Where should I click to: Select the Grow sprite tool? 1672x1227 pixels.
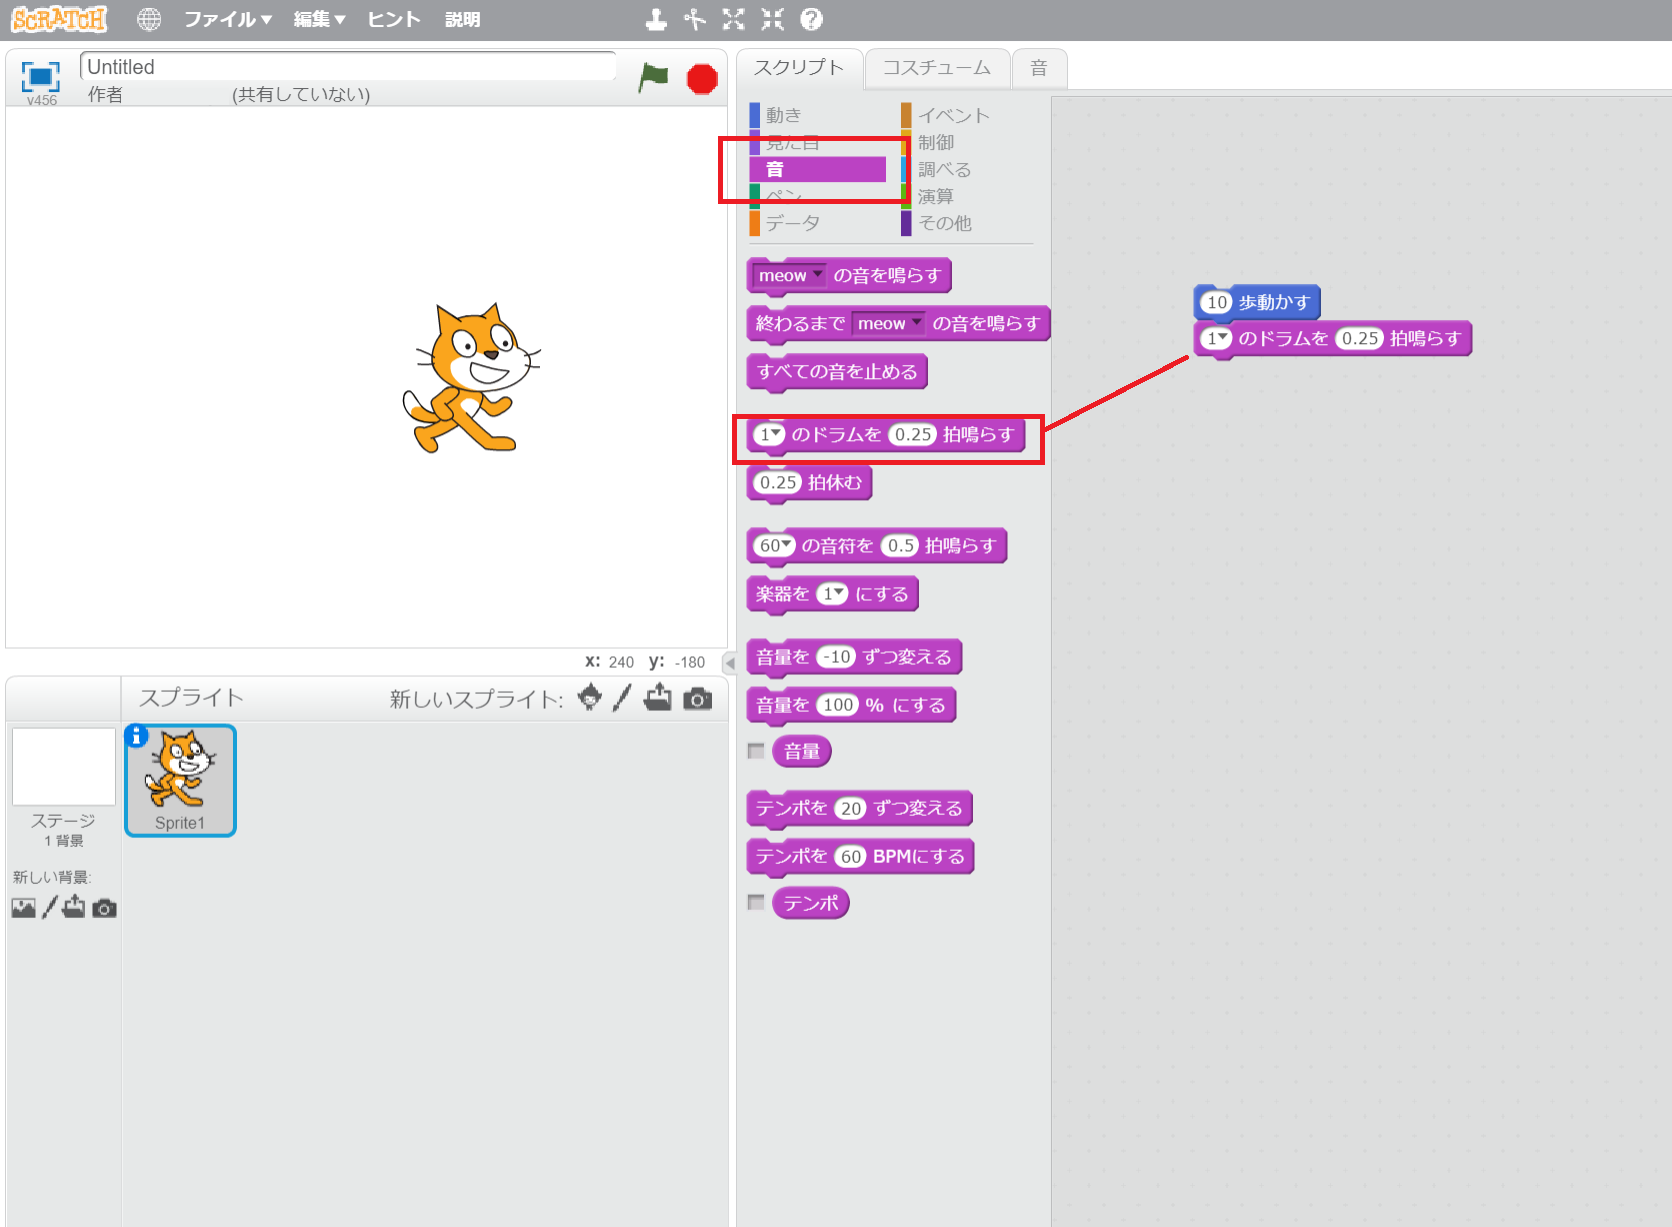(734, 19)
